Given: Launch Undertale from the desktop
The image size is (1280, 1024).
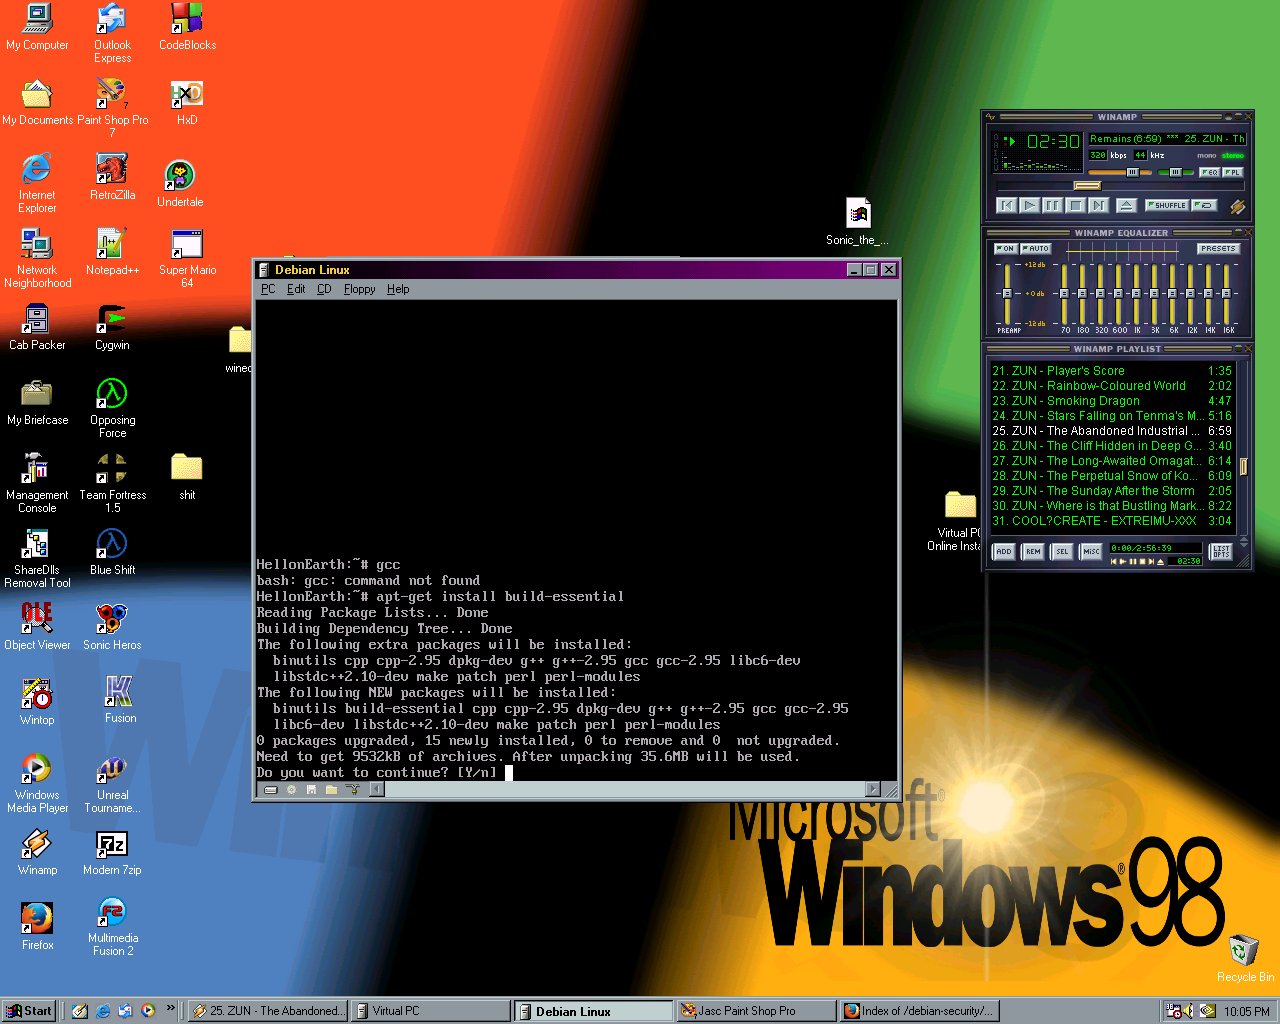Looking at the screenshot, I should pos(180,183).
